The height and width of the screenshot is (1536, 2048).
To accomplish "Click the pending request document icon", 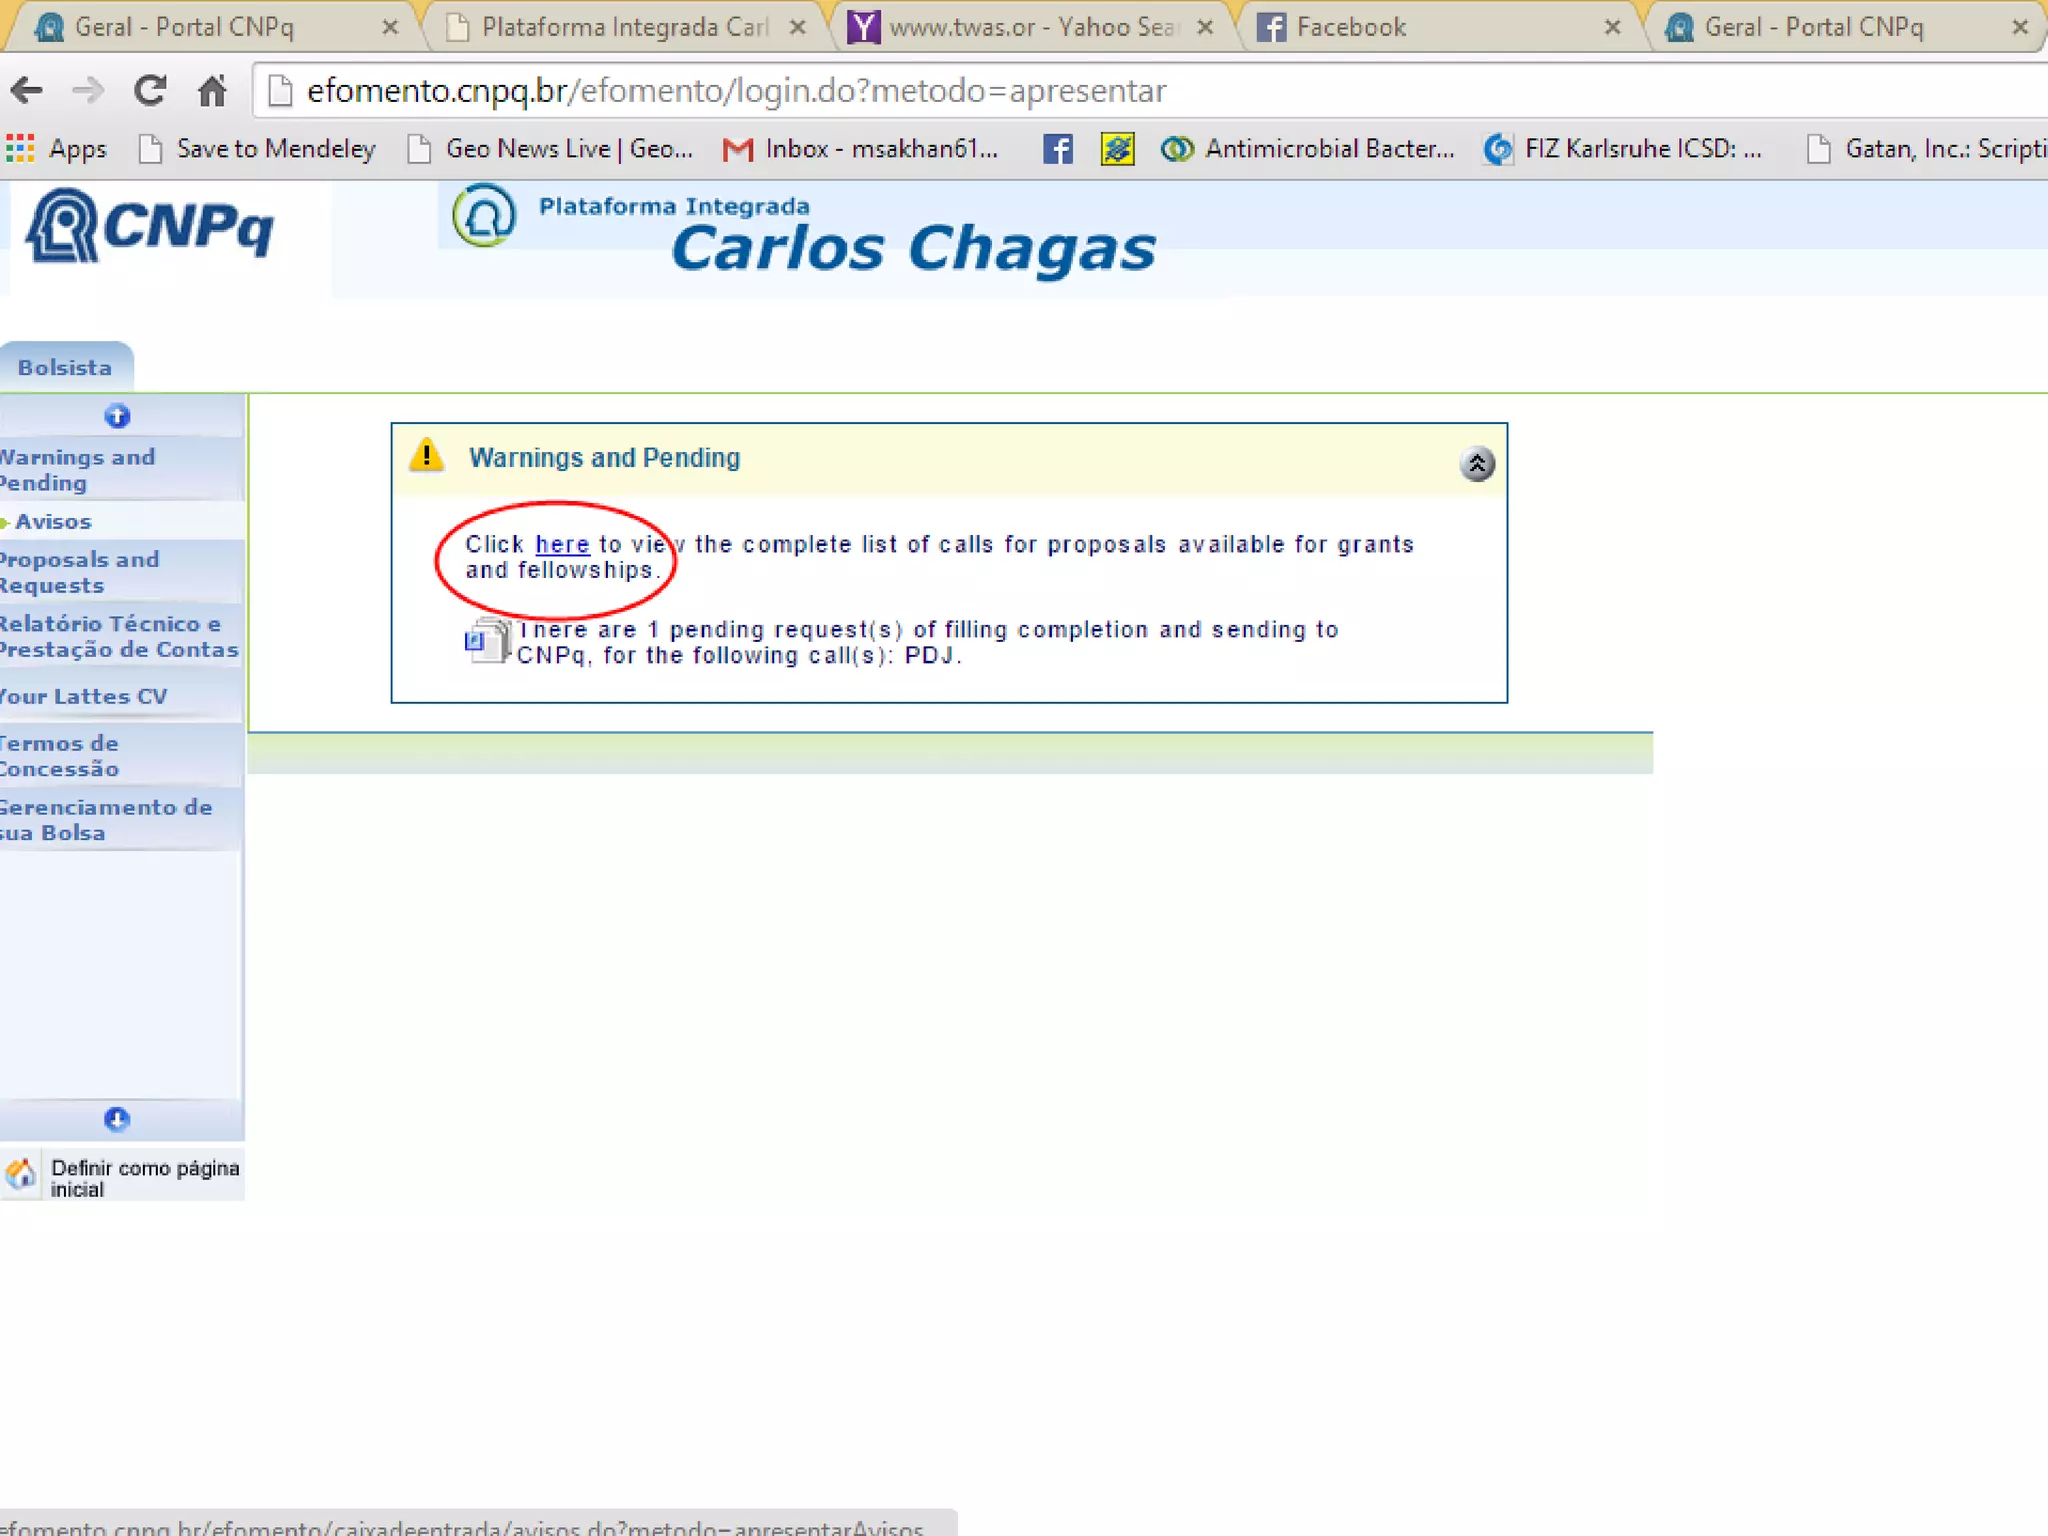I will pos(487,641).
